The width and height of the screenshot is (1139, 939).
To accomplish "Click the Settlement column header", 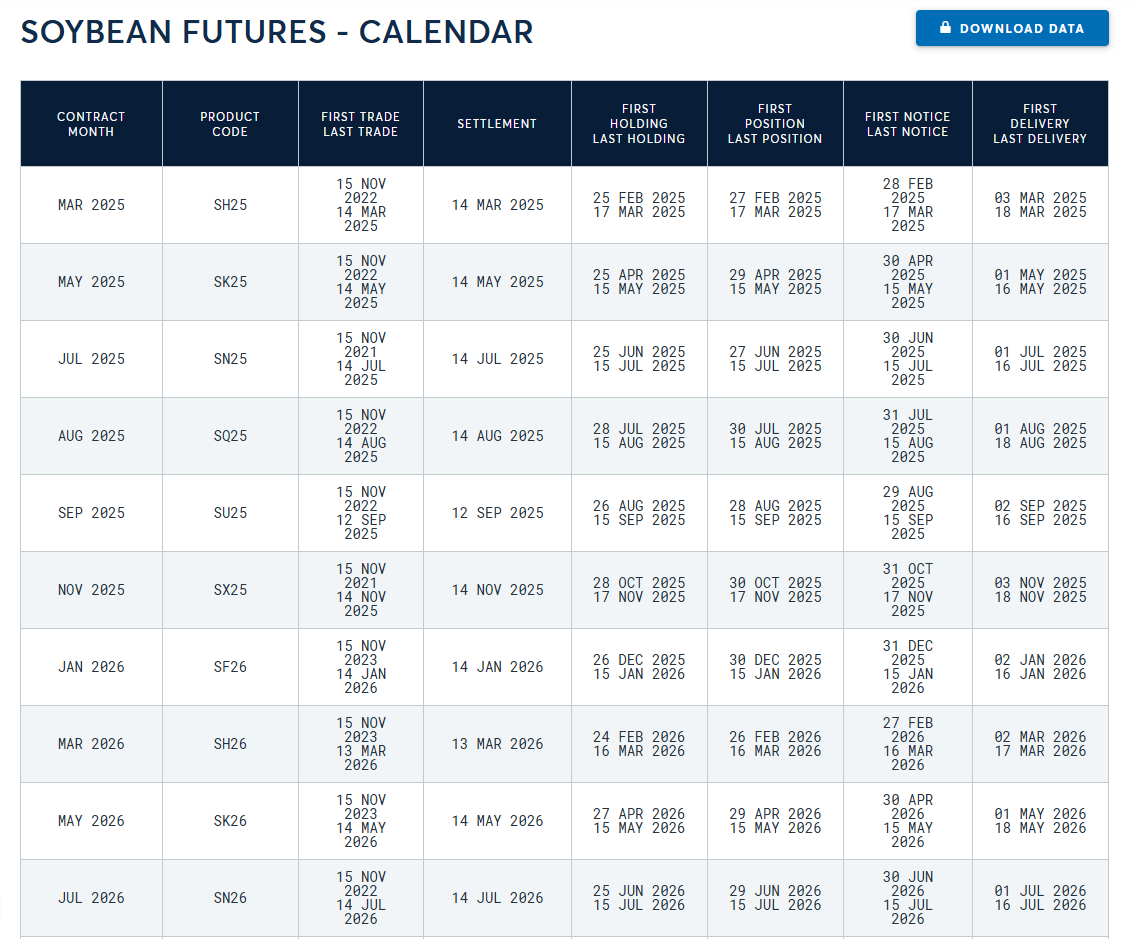I will (498, 124).
